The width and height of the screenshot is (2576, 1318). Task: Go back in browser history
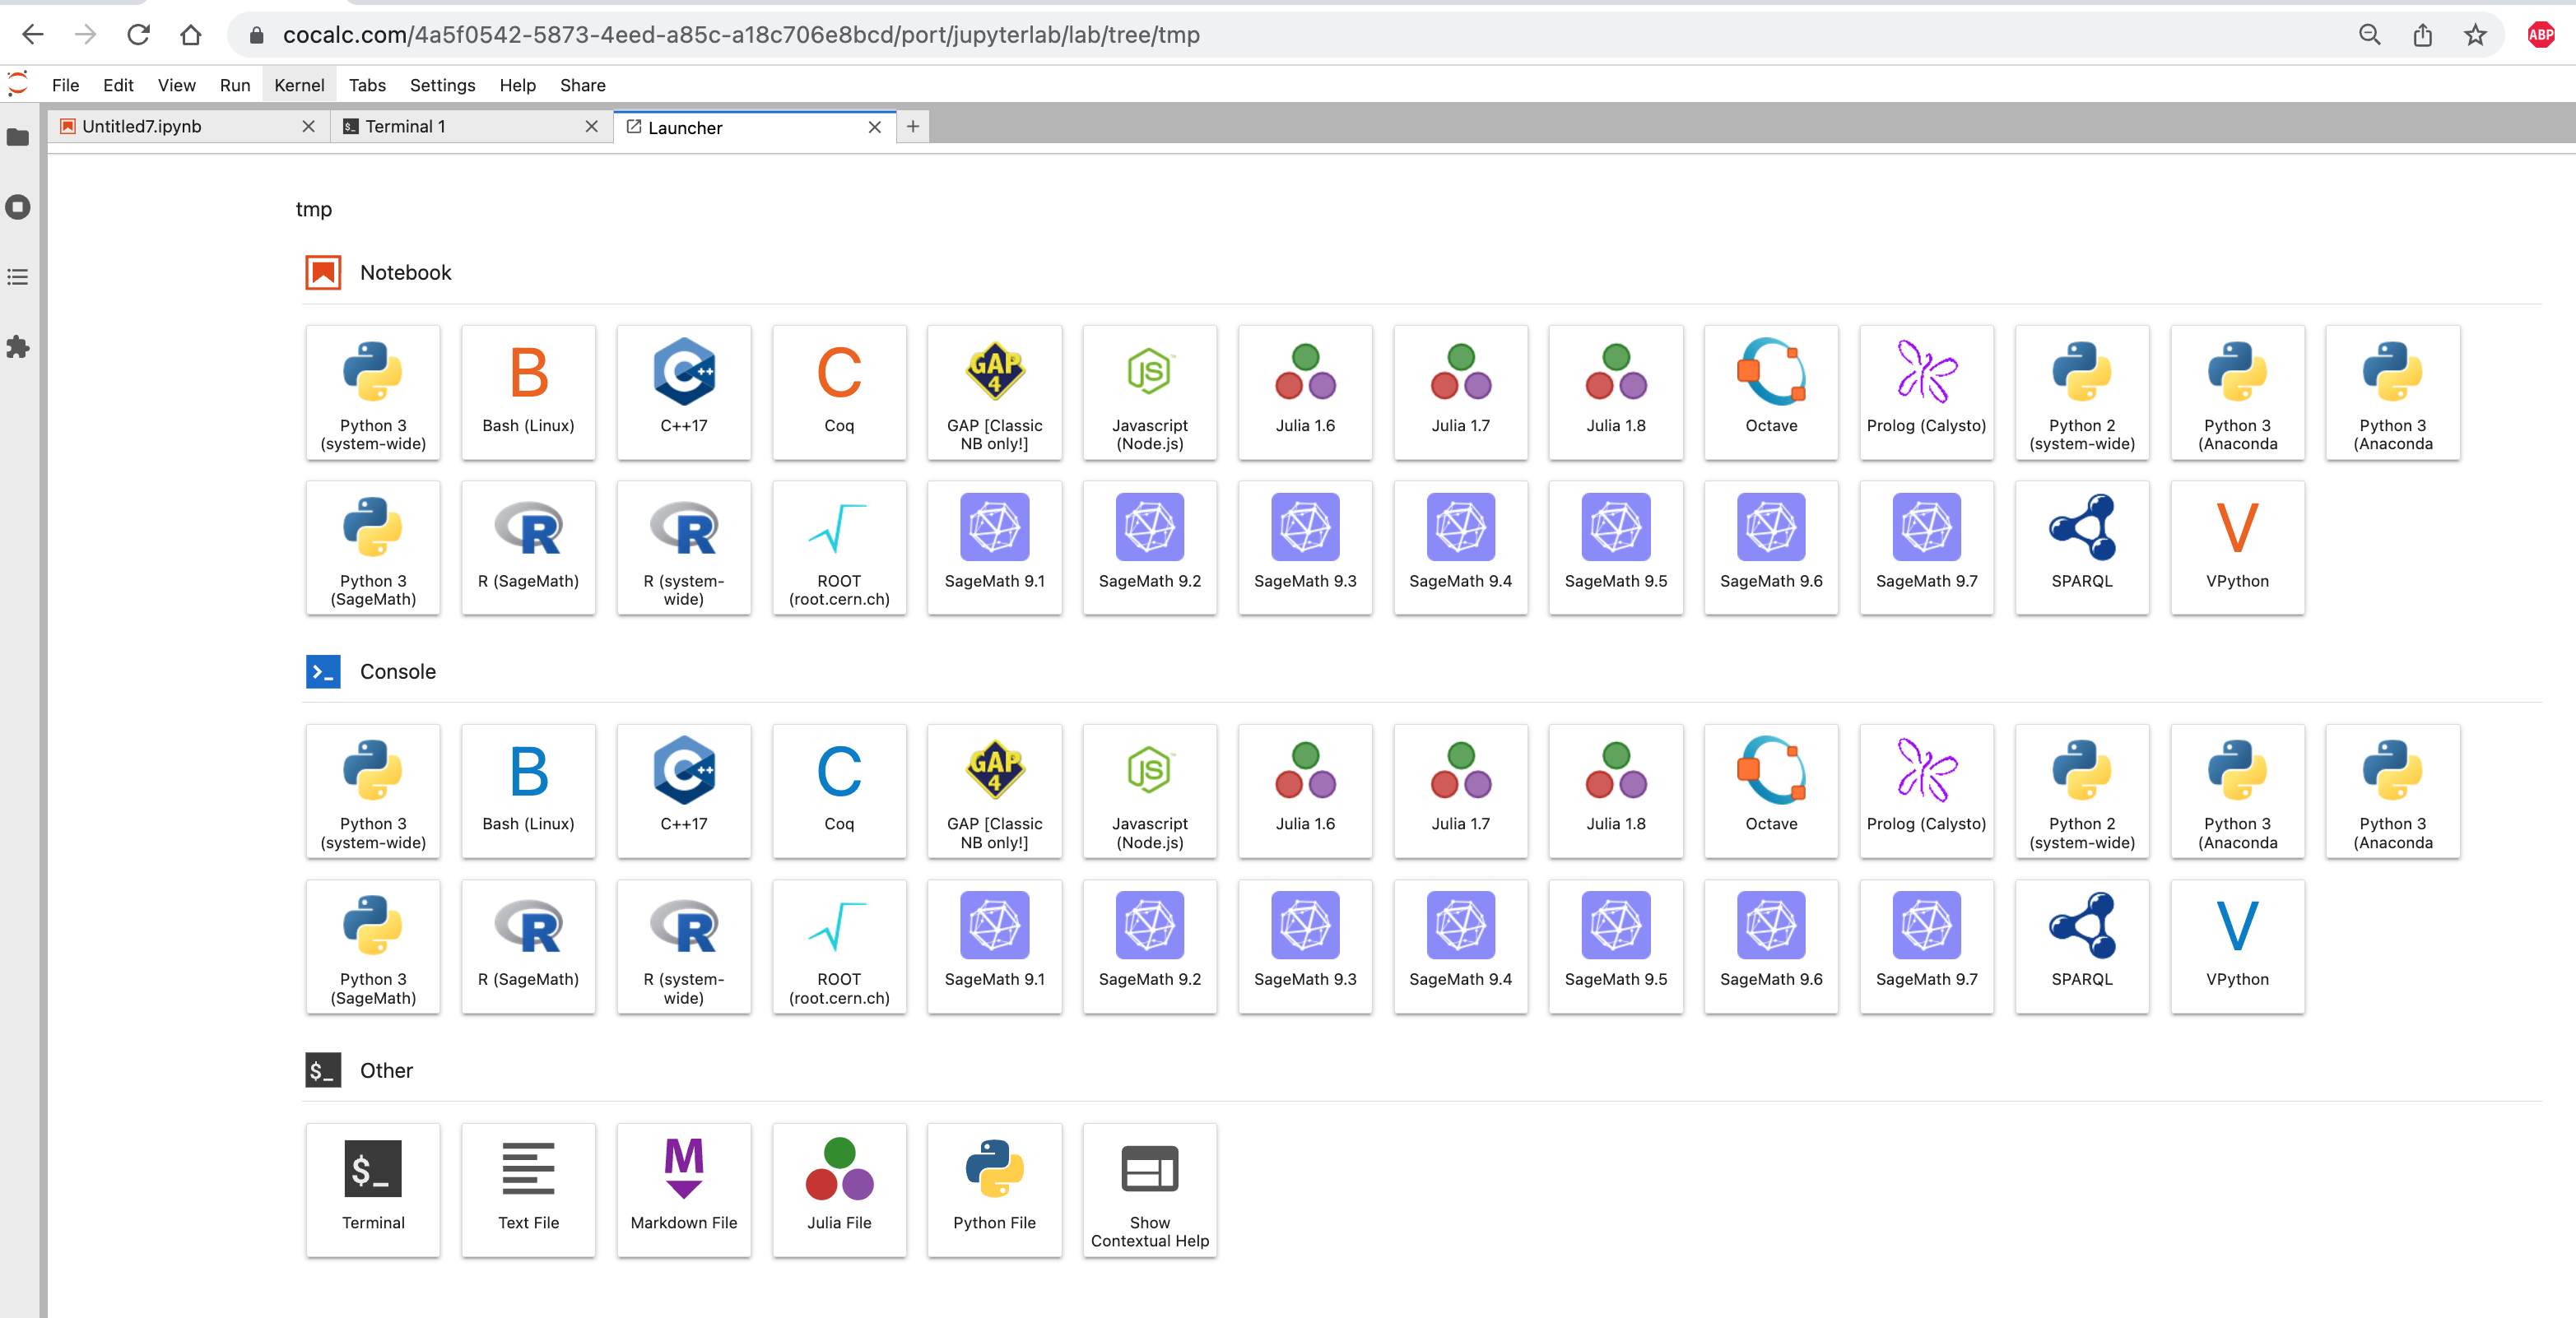coord(32,35)
